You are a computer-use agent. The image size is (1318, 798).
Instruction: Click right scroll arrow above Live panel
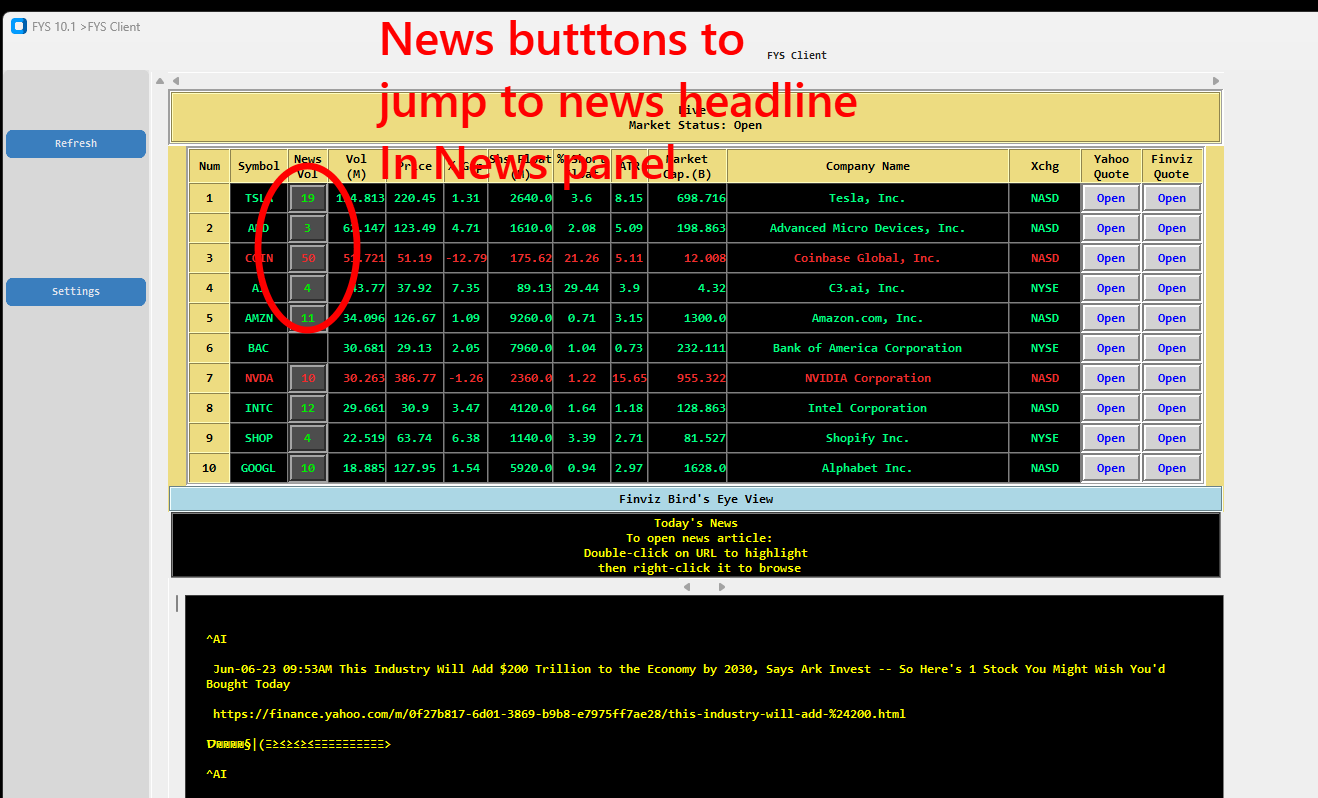(1216, 81)
